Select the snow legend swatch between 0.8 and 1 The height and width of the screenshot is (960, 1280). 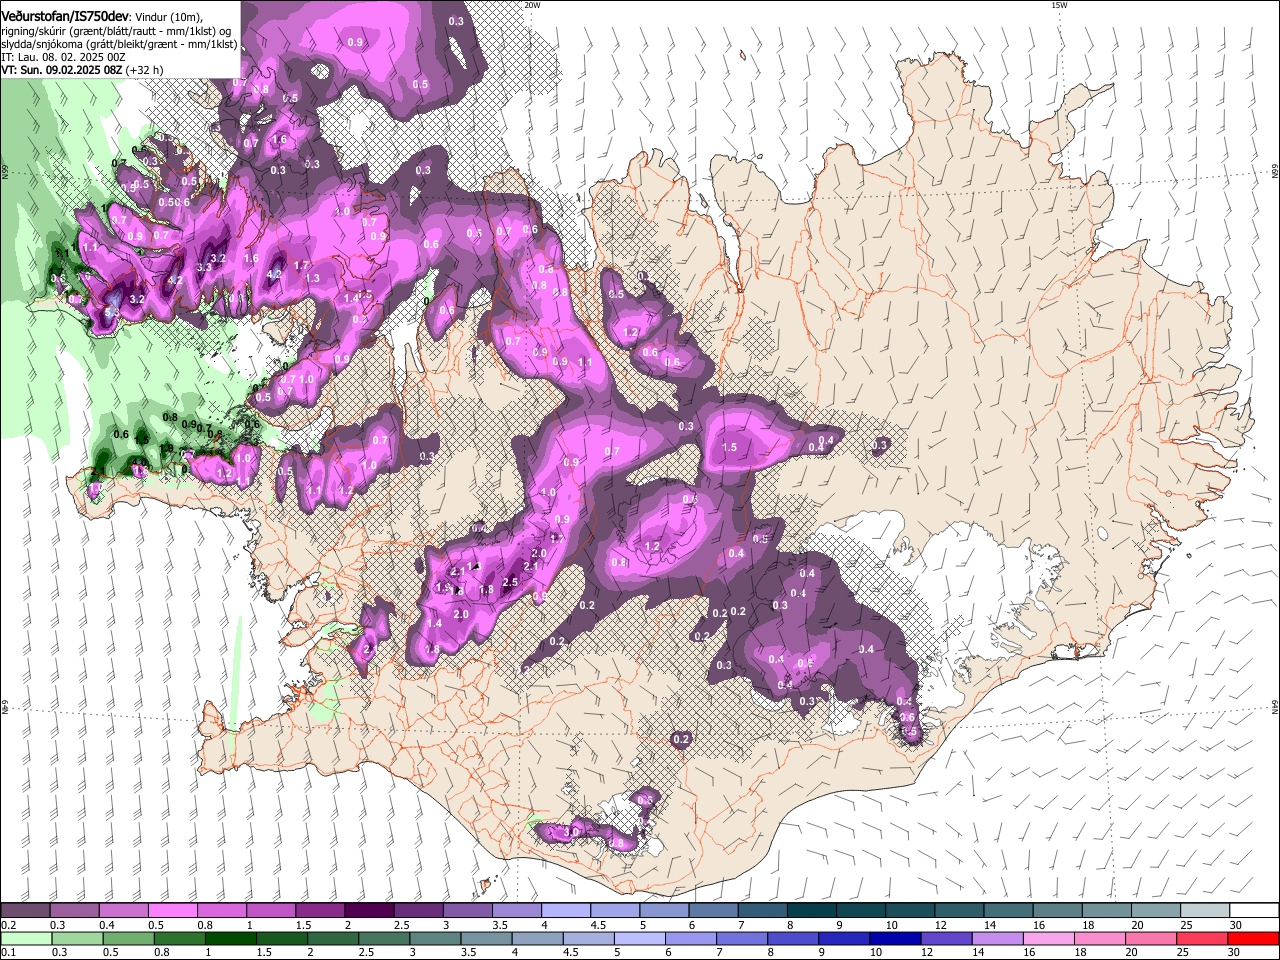221,911
